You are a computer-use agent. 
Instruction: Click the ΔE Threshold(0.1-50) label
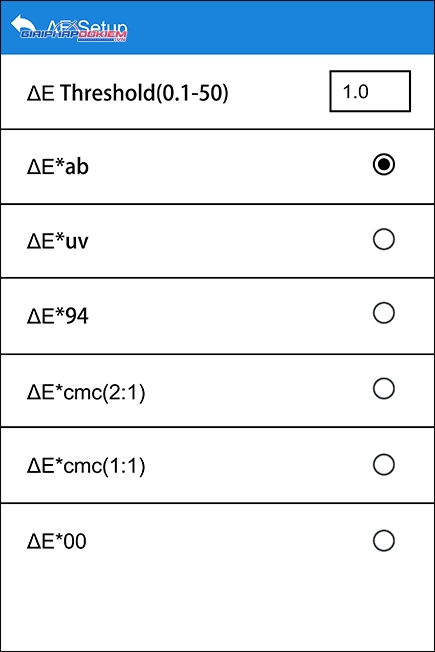click(128, 92)
